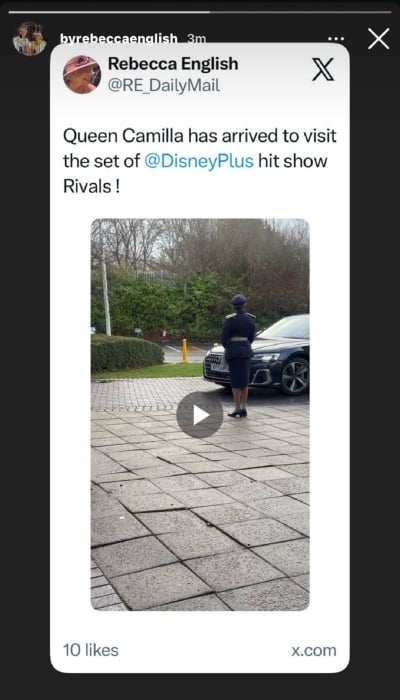Open the three-dots more options menu
The width and height of the screenshot is (400, 700).
[x=336, y=39]
